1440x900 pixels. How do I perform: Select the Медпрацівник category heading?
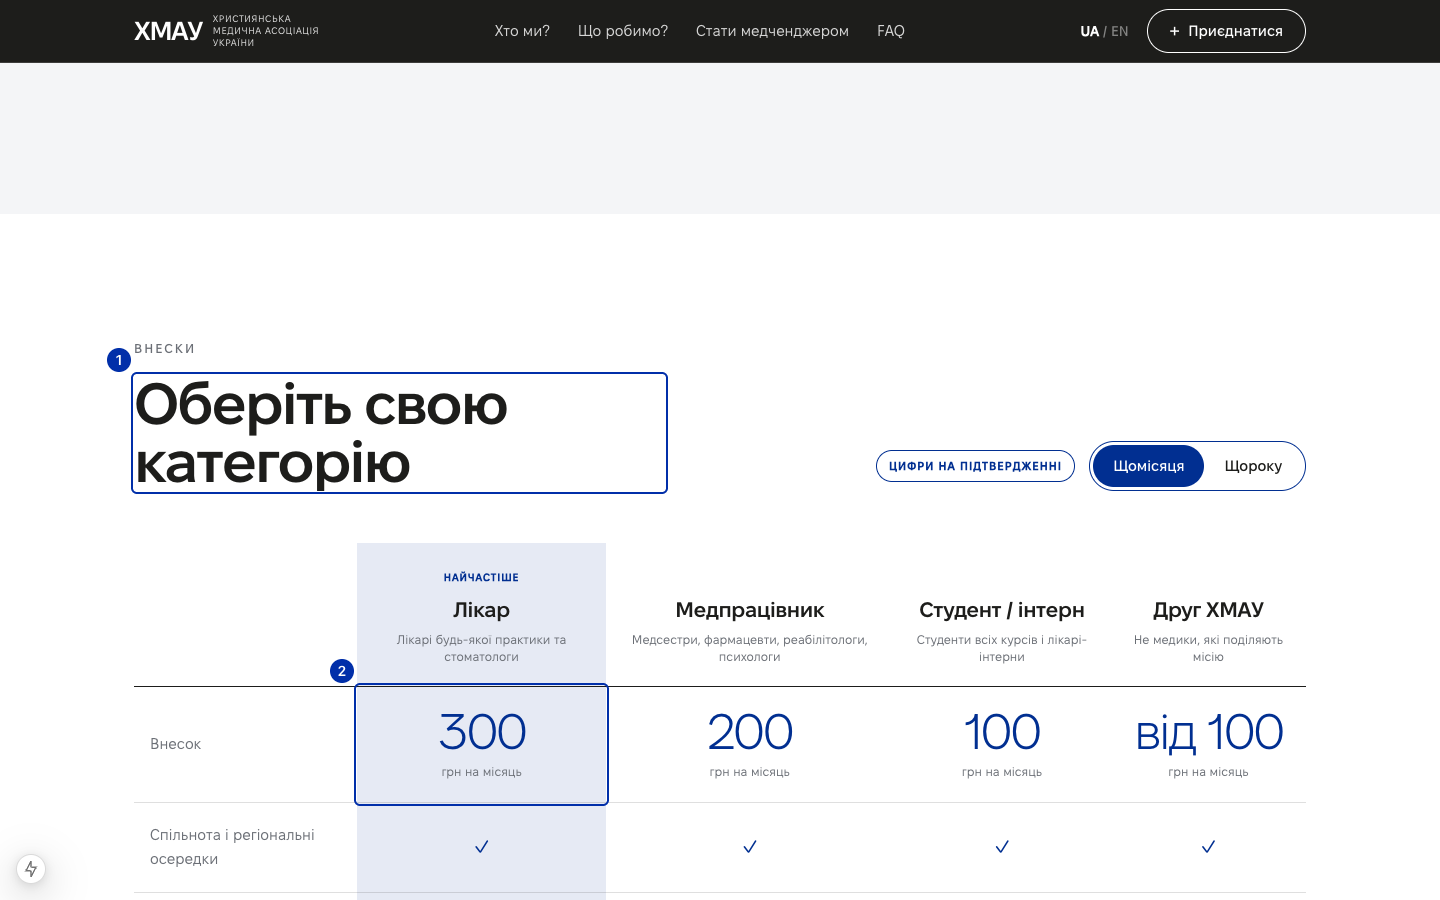(x=750, y=610)
